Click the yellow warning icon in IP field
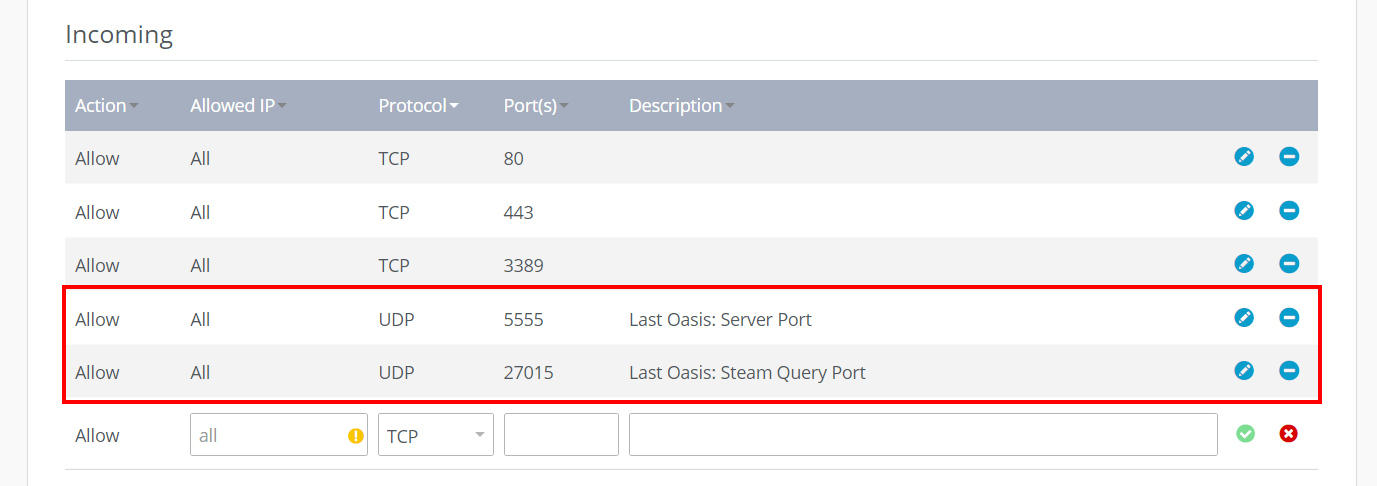The width and height of the screenshot is (1377, 486). pyautogui.click(x=355, y=436)
